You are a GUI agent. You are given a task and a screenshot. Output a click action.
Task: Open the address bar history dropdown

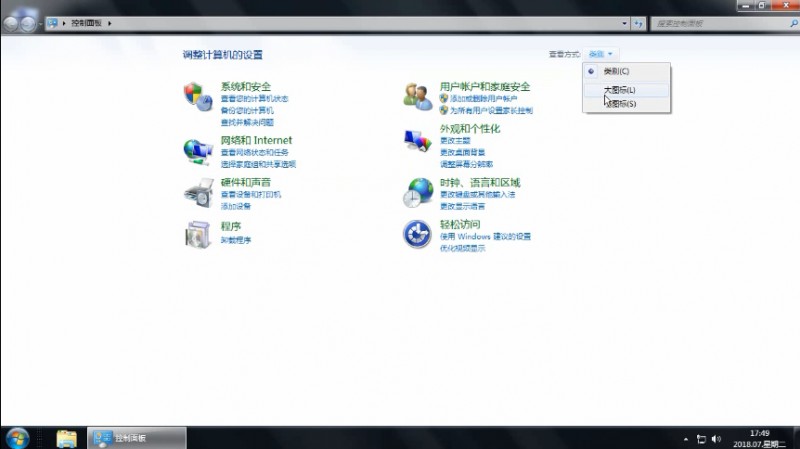point(624,23)
